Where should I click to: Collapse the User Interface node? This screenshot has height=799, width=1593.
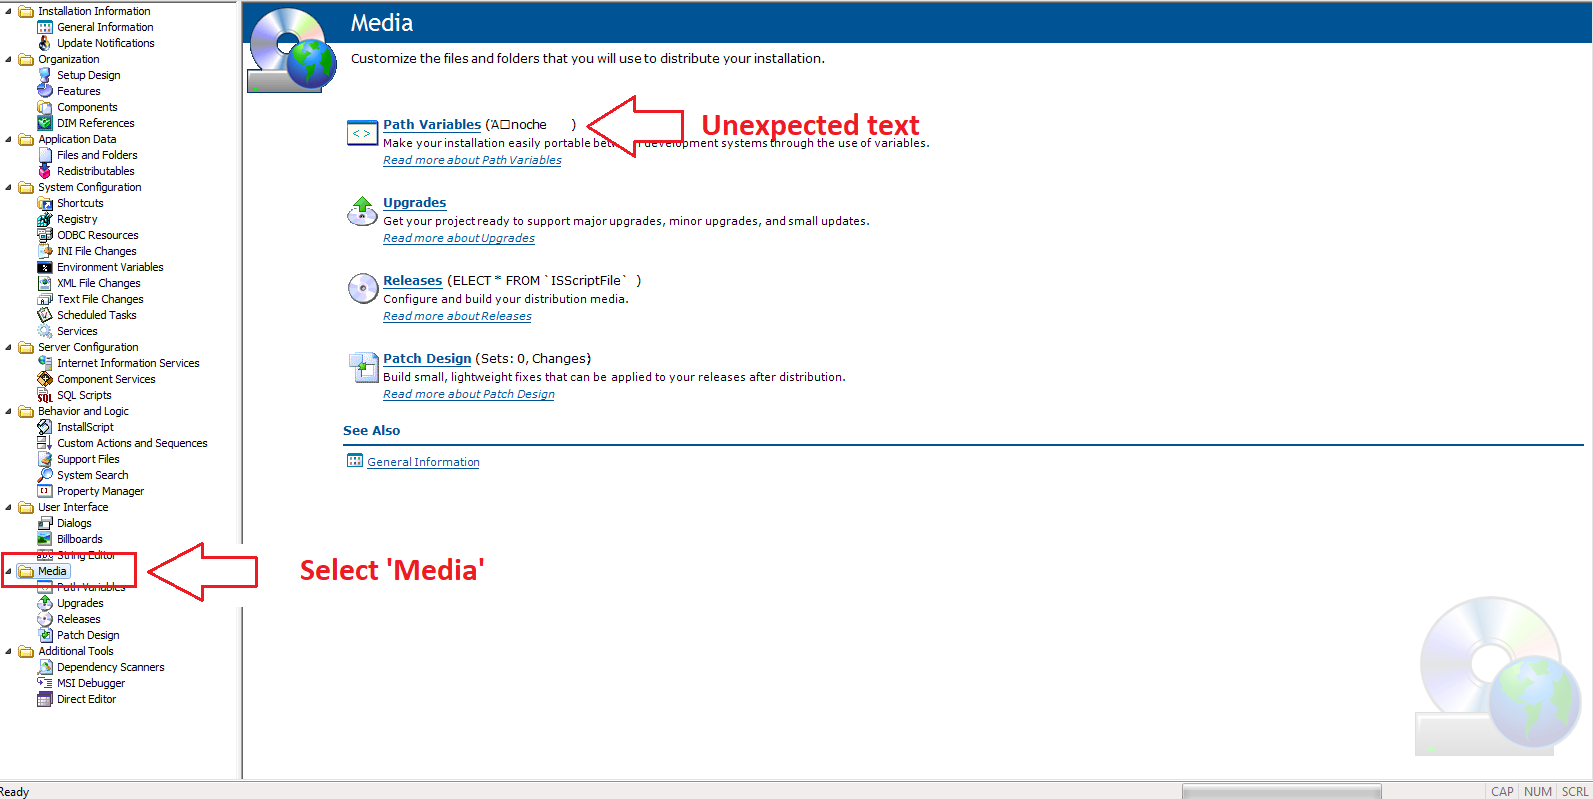[9, 507]
